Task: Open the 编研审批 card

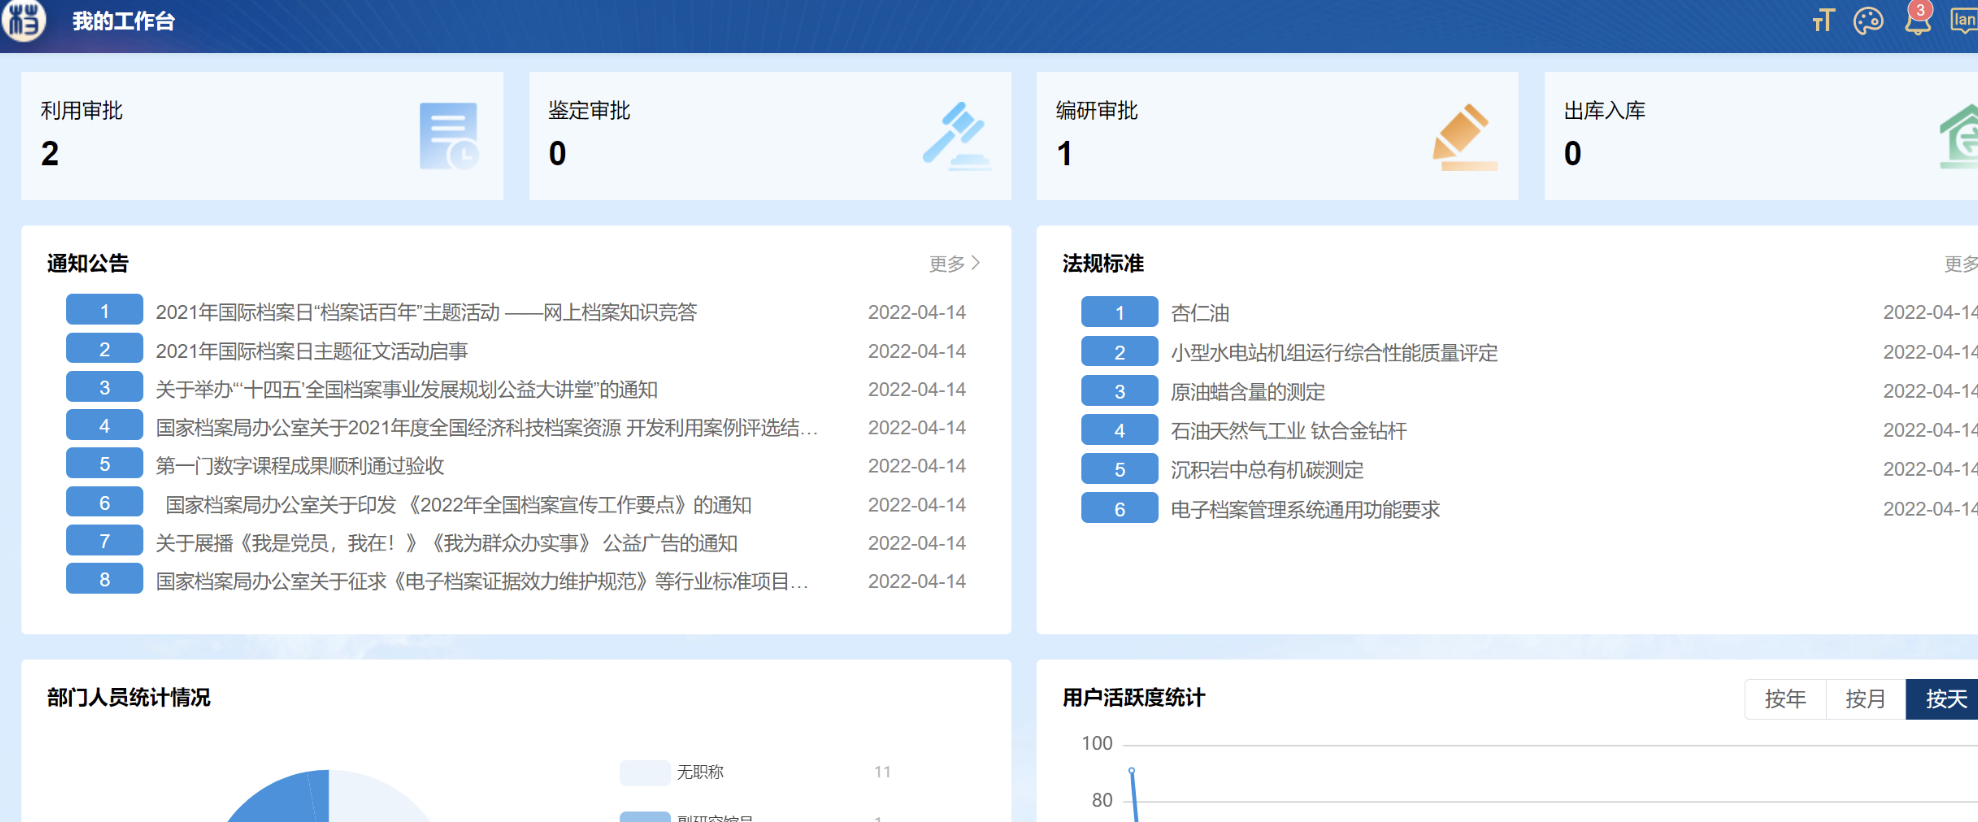Action: coord(1277,136)
